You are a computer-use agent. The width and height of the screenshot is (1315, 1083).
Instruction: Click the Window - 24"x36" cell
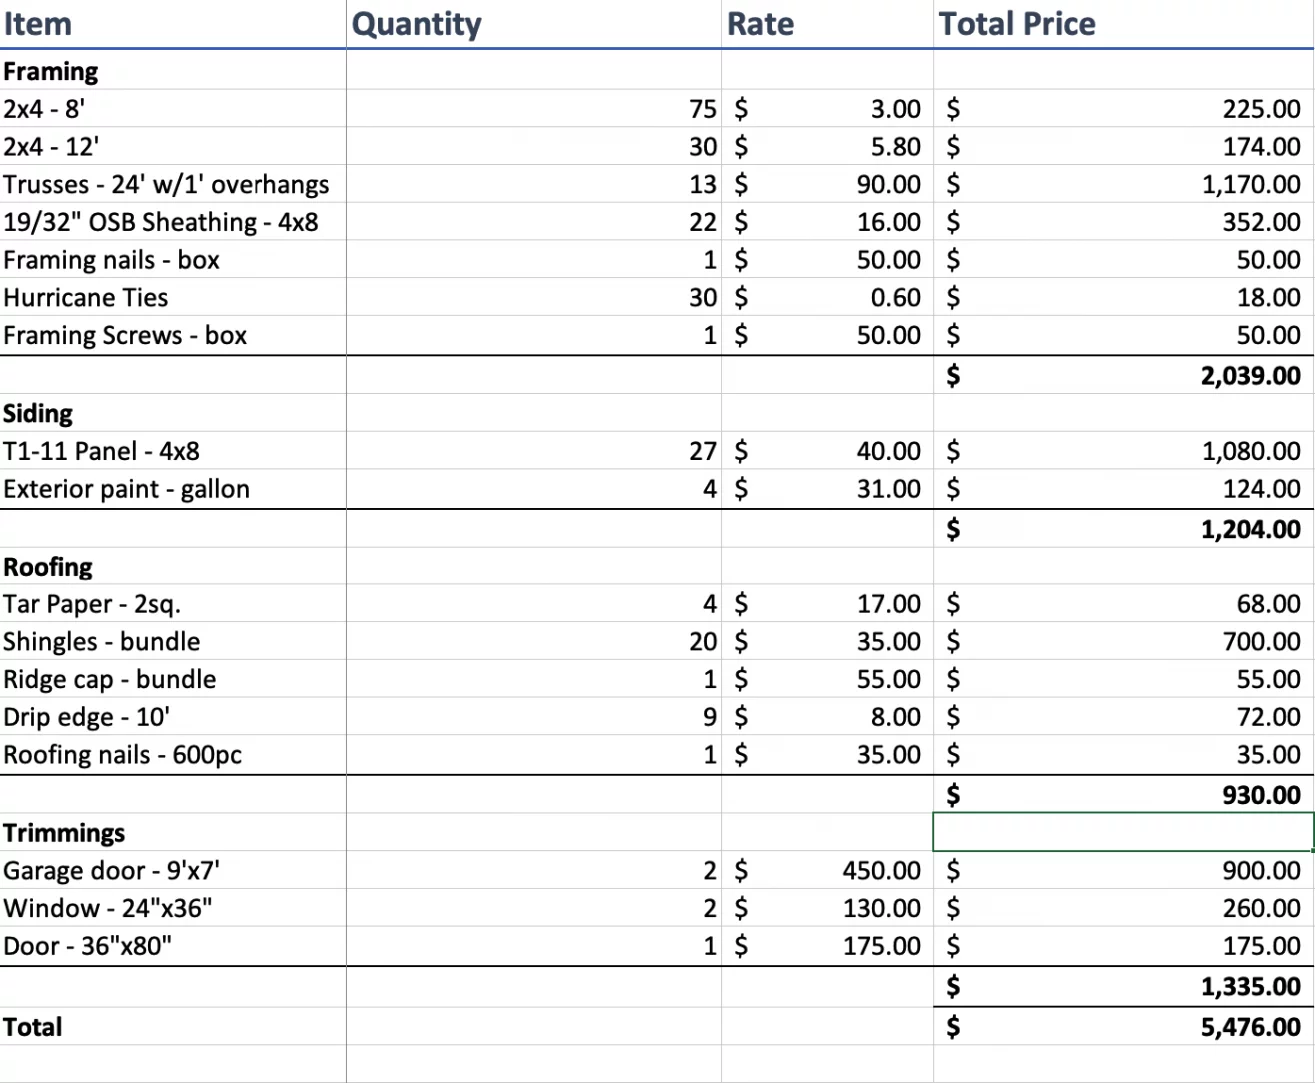[x=173, y=908]
